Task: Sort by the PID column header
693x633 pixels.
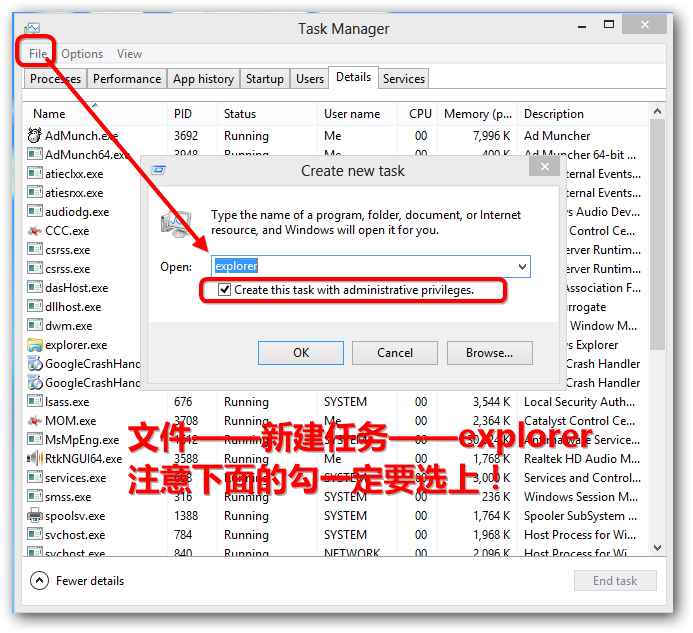Action: point(192,114)
